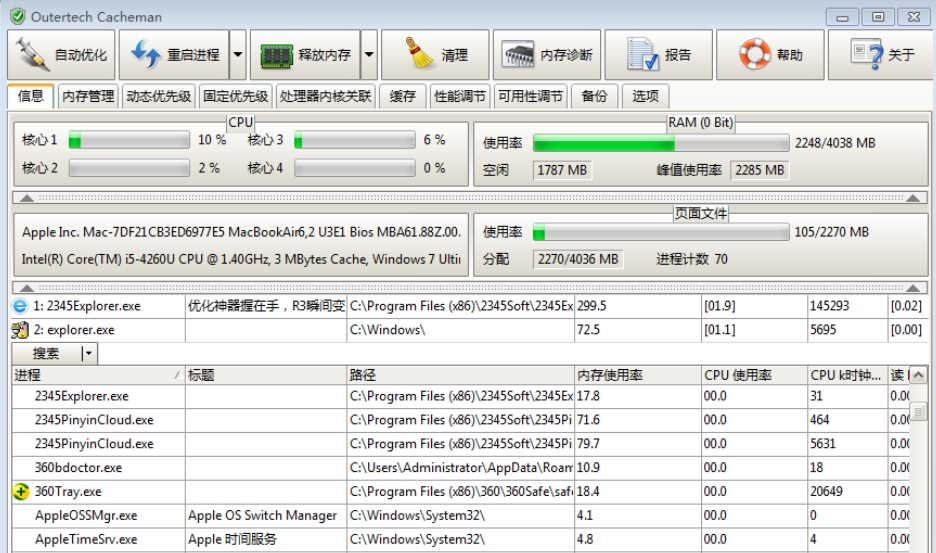The image size is (936, 553).
Task: Click the 分配 2270/4036 MB field
Action: 578,259
